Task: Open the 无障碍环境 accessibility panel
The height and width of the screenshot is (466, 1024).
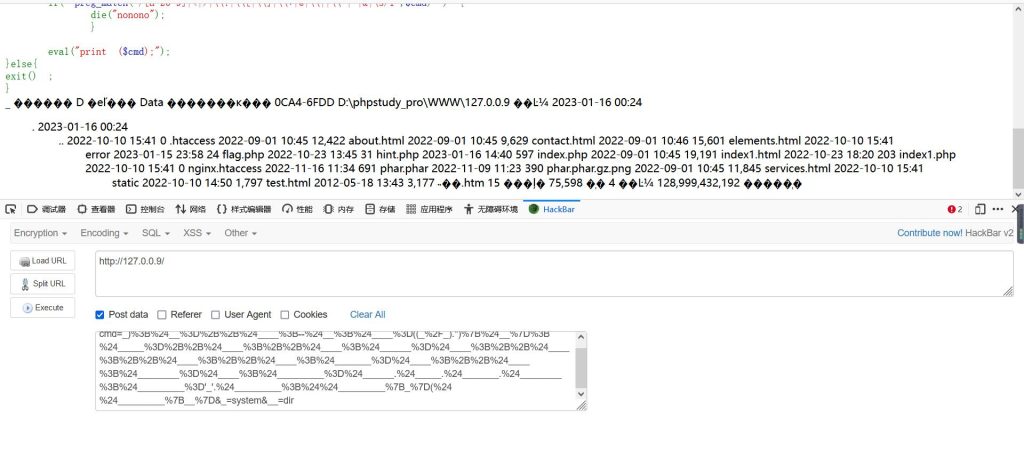Action: pyautogui.click(x=490, y=209)
